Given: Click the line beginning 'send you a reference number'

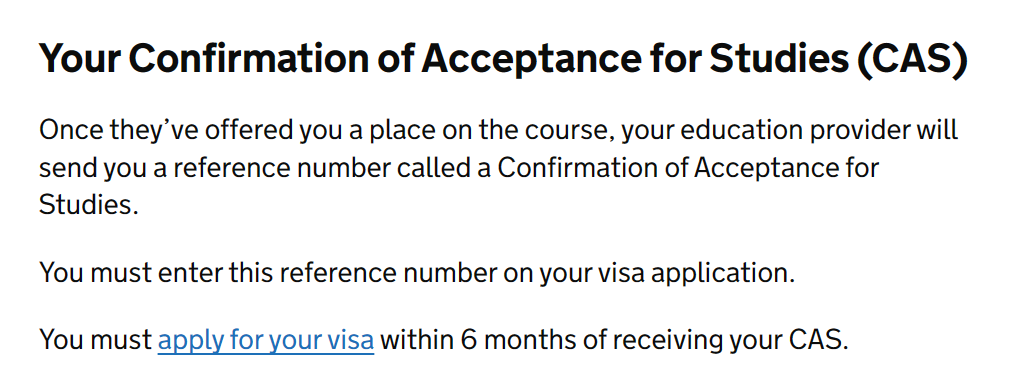Looking at the screenshot, I should point(459,168).
